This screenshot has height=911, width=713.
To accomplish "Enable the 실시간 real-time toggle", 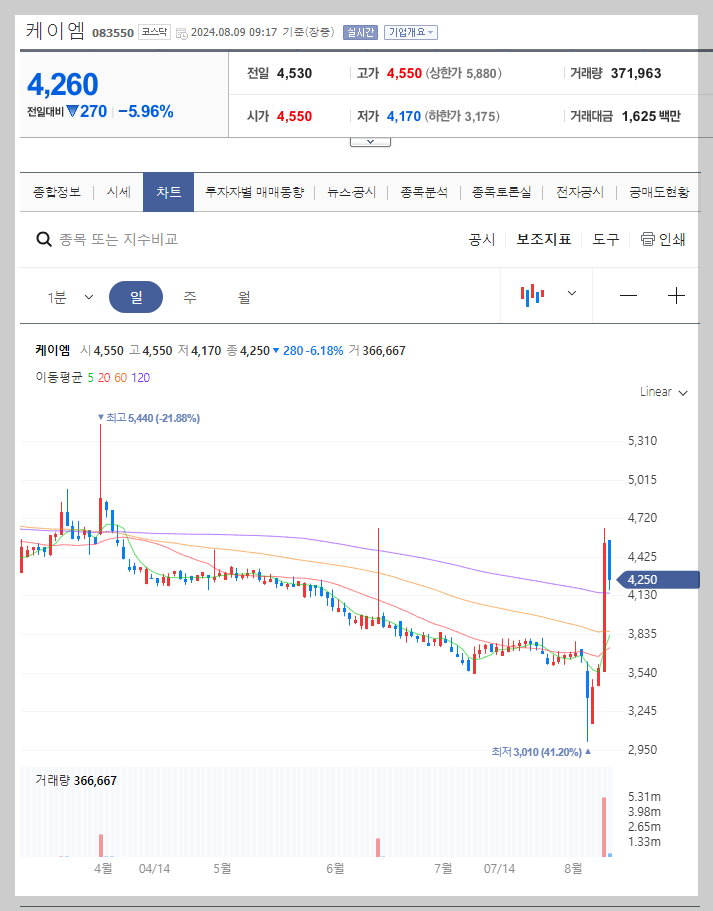I will click(x=359, y=32).
